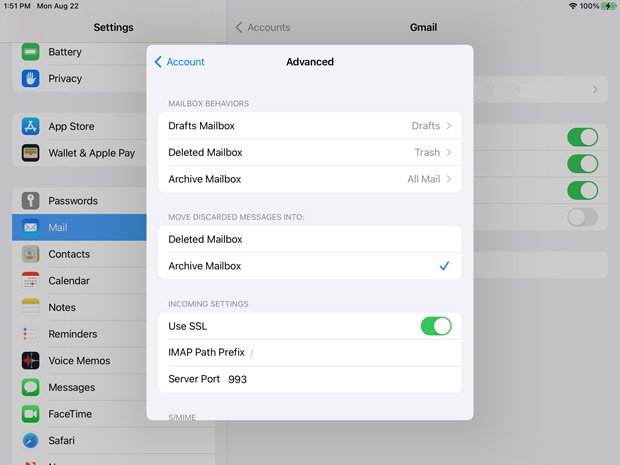Viewport: 620px width, 465px height.
Task: Tap the 1:51 PM clock in status bar
Action: (17, 6)
